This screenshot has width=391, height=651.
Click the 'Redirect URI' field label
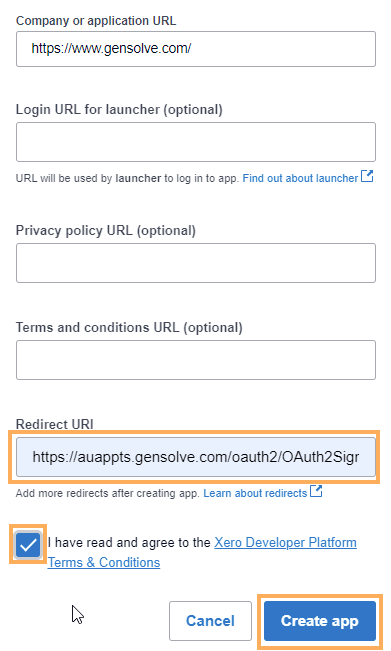(54, 424)
